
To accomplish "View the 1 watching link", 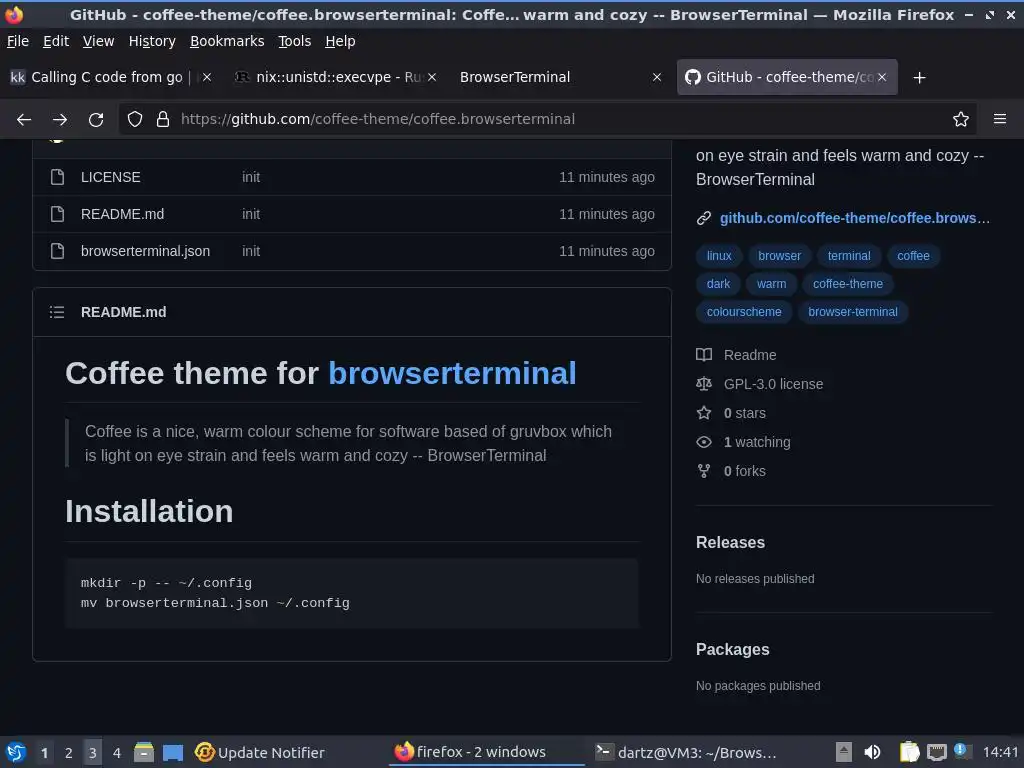I will (x=757, y=442).
